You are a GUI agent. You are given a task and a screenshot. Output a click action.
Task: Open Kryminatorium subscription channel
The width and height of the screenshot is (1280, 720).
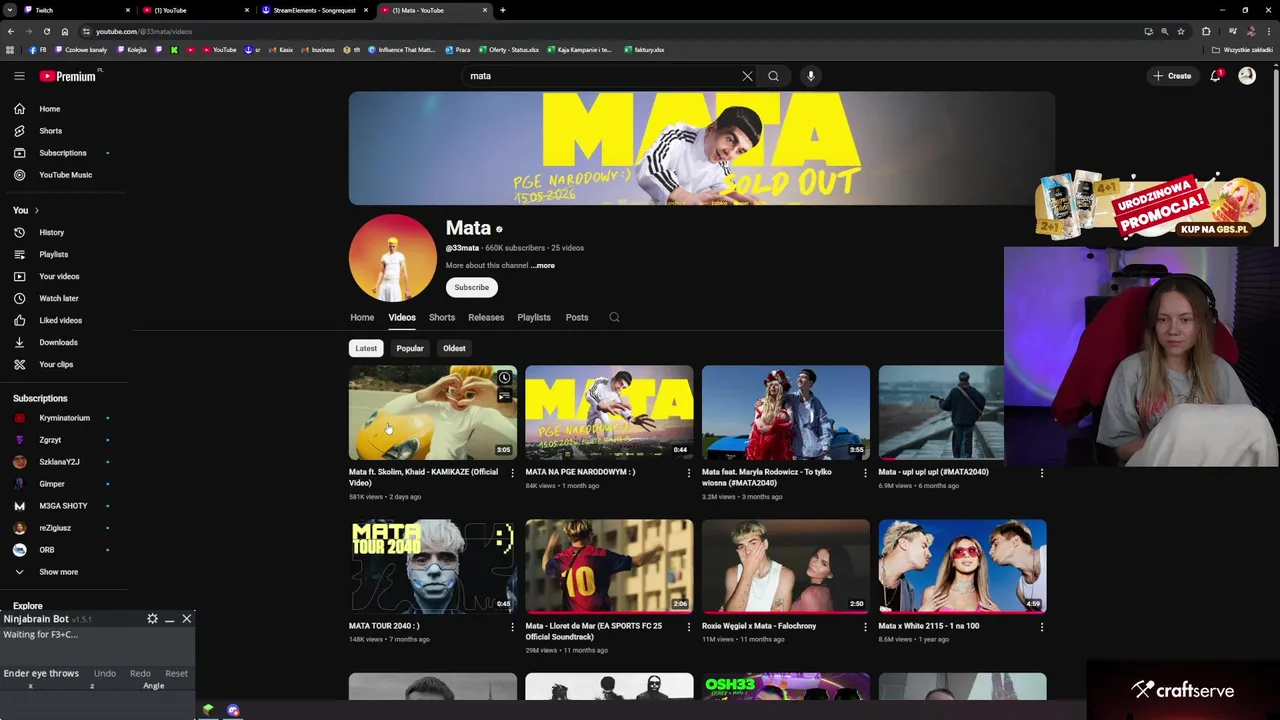64,418
